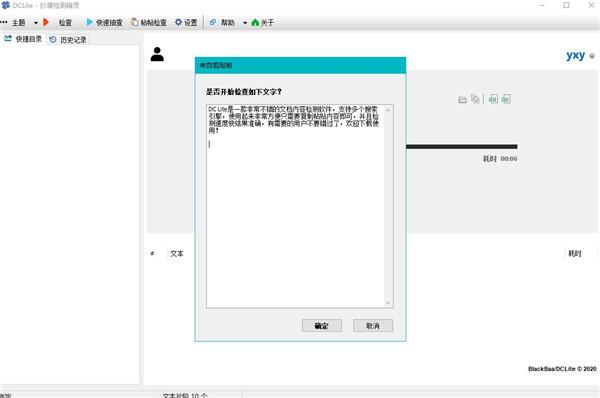Click inside the clipboard text area
Image resolution: width=600 pixels, height=398 pixels.
point(295,206)
